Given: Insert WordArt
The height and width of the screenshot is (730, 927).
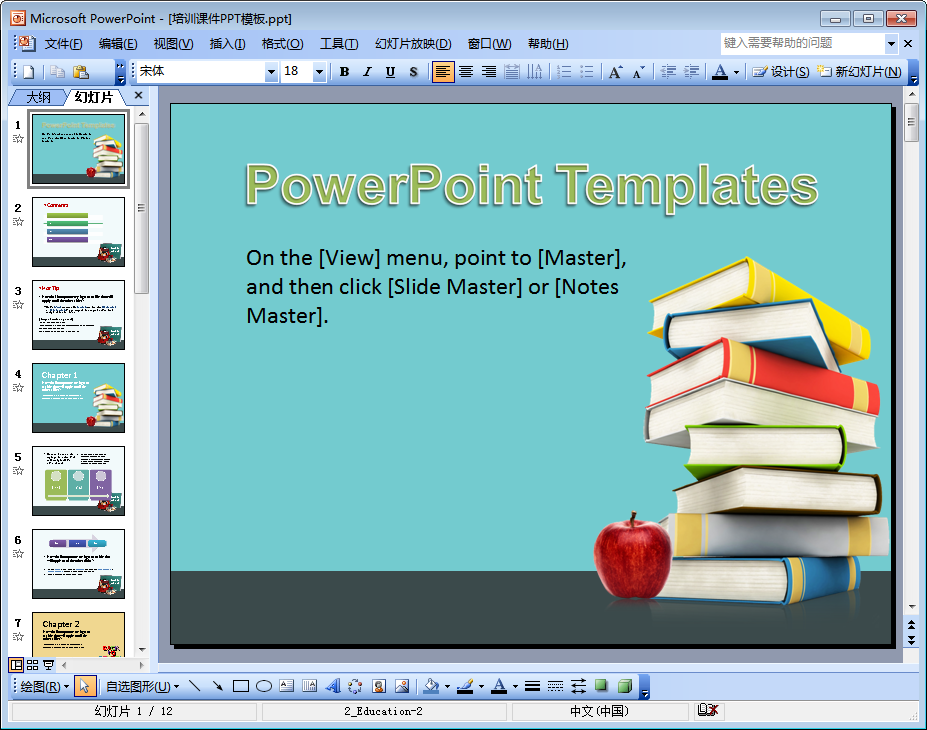Looking at the screenshot, I should pyautogui.click(x=332, y=686).
